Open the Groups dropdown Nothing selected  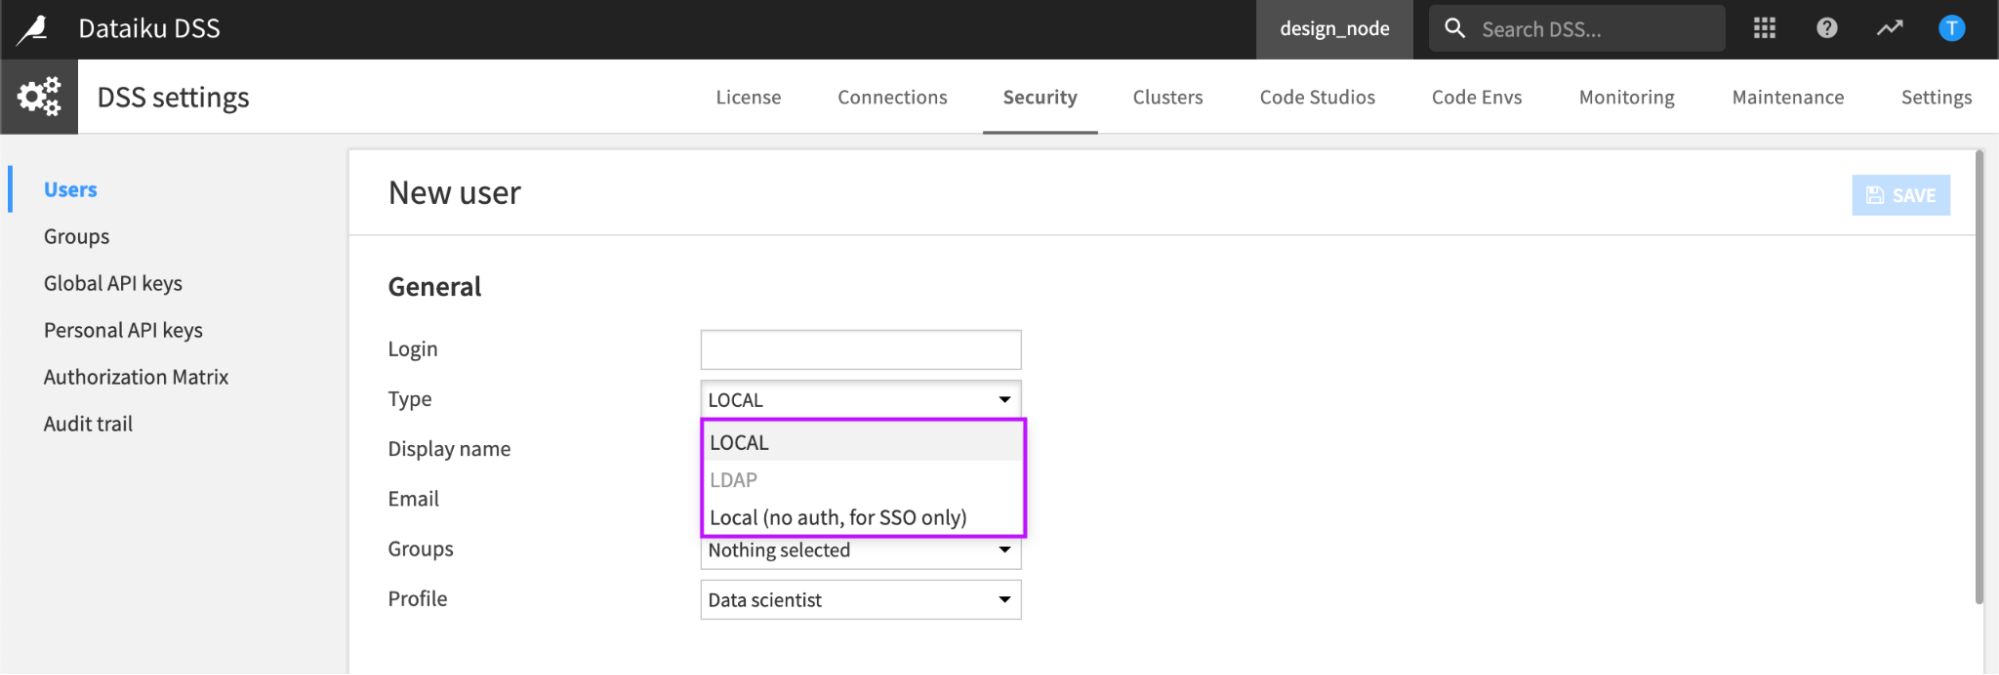pos(861,553)
